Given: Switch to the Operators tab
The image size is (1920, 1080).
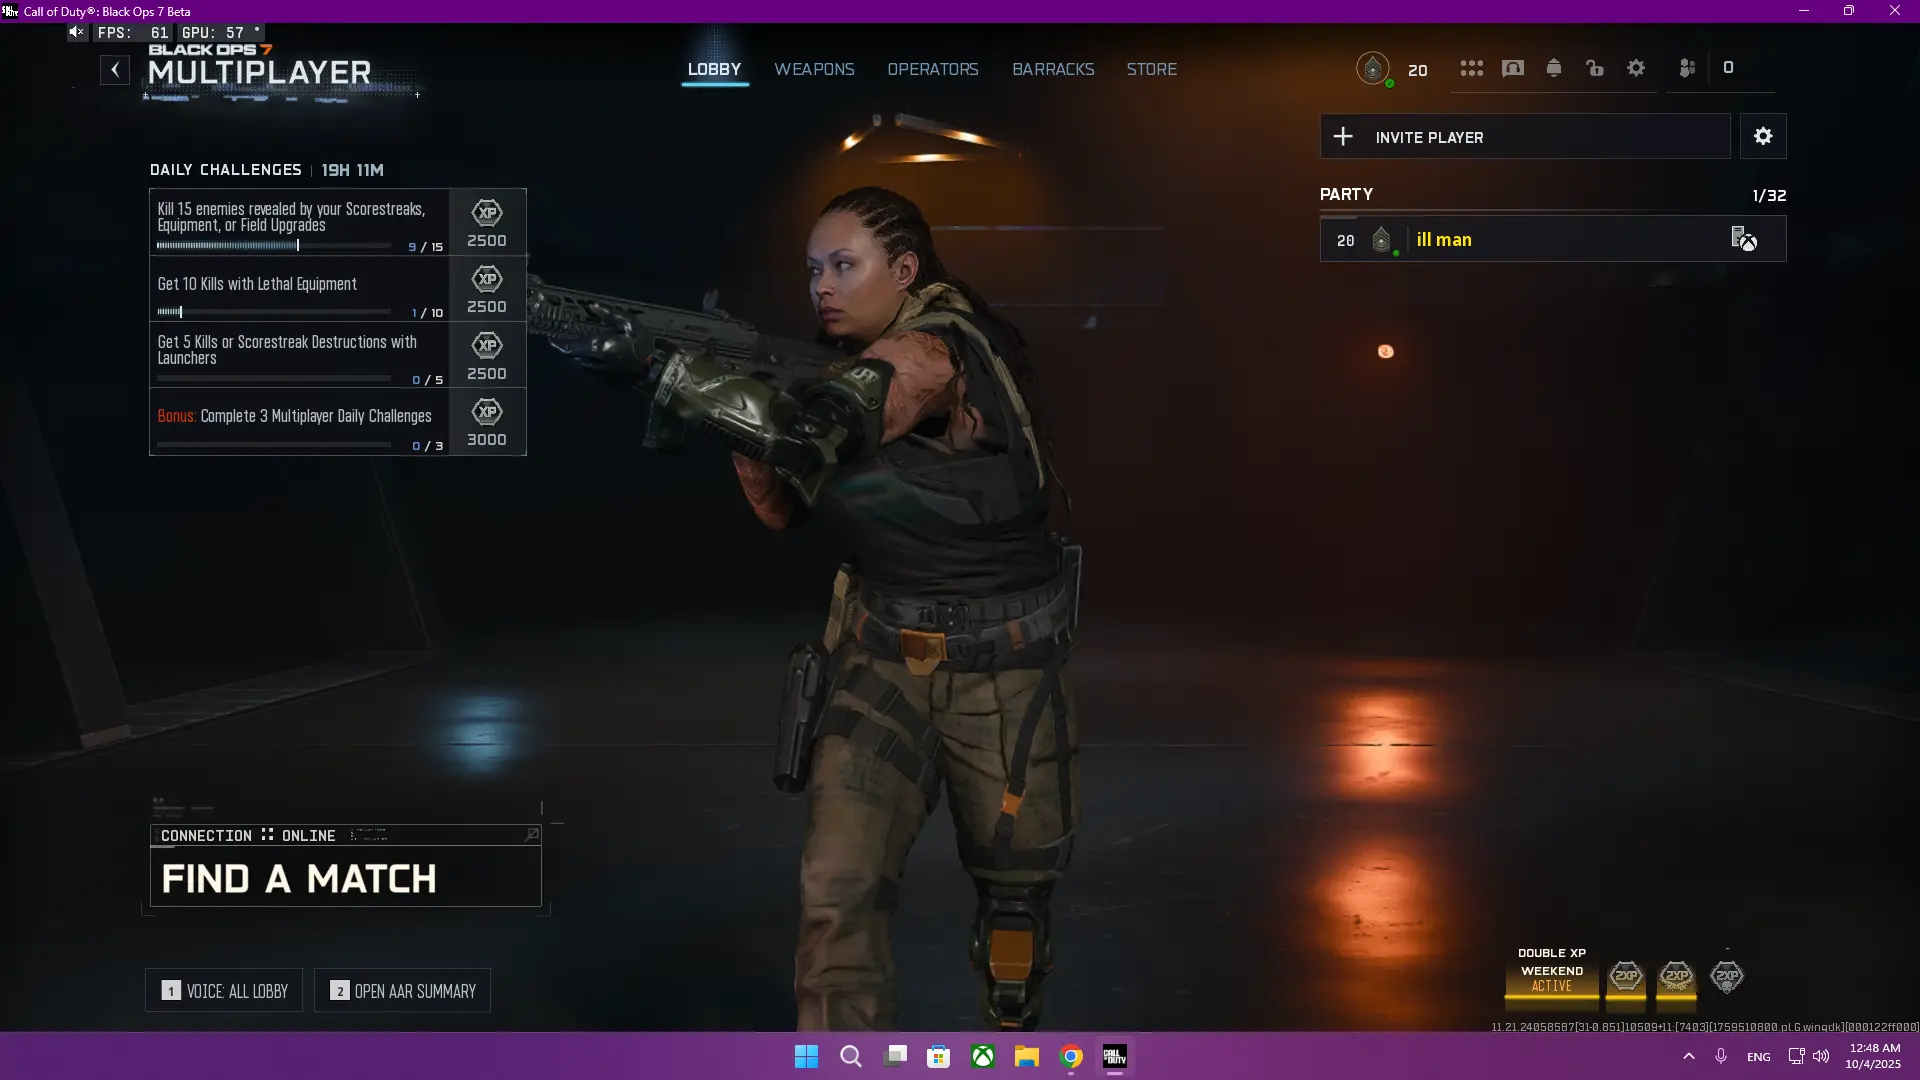Looking at the screenshot, I should click(932, 69).
